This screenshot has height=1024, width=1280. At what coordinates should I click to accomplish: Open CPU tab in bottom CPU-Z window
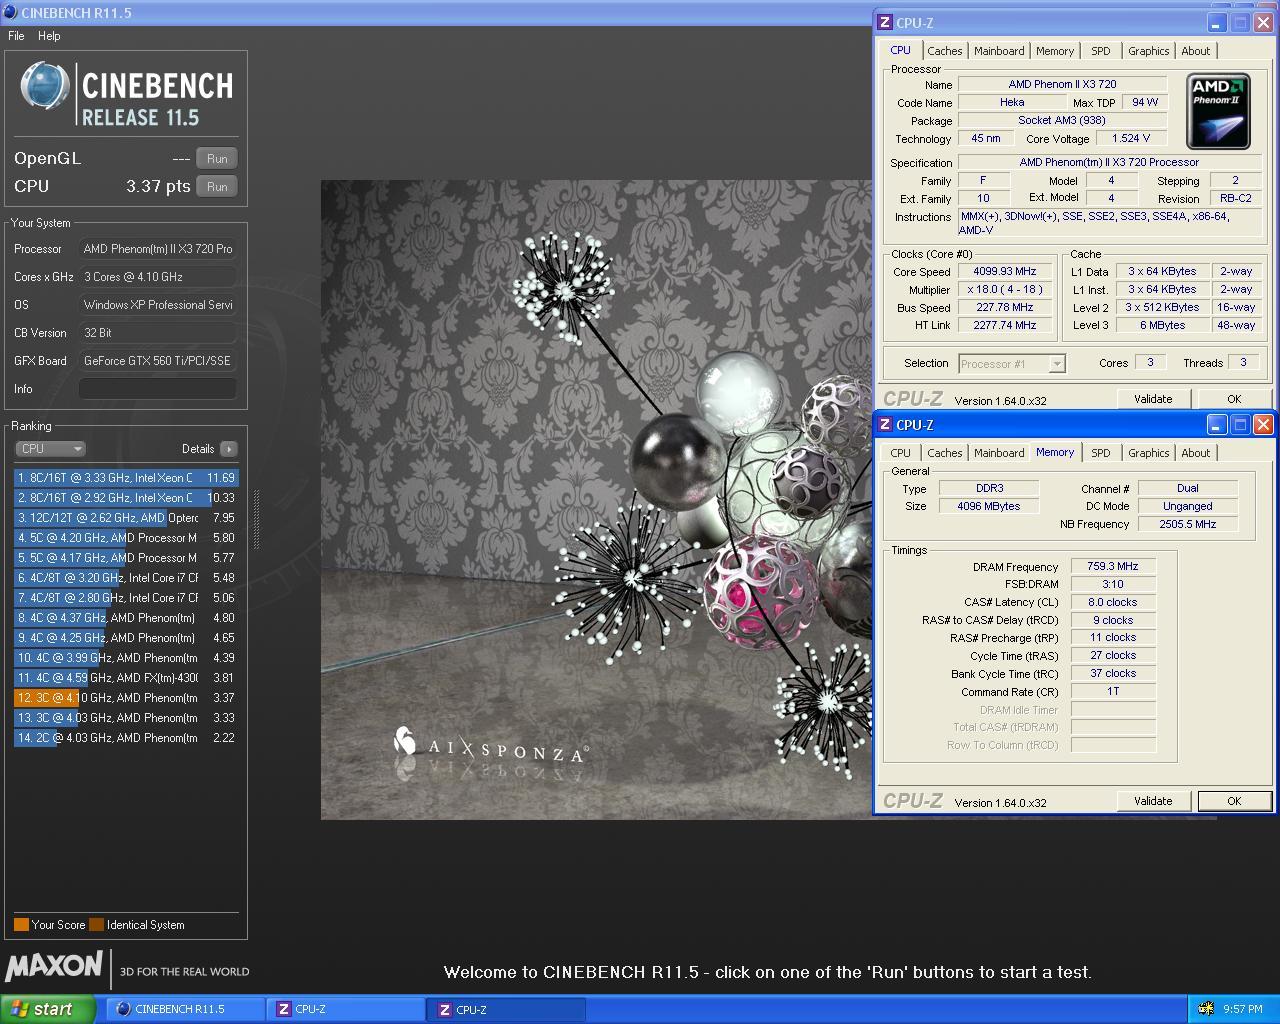point(900,453)
